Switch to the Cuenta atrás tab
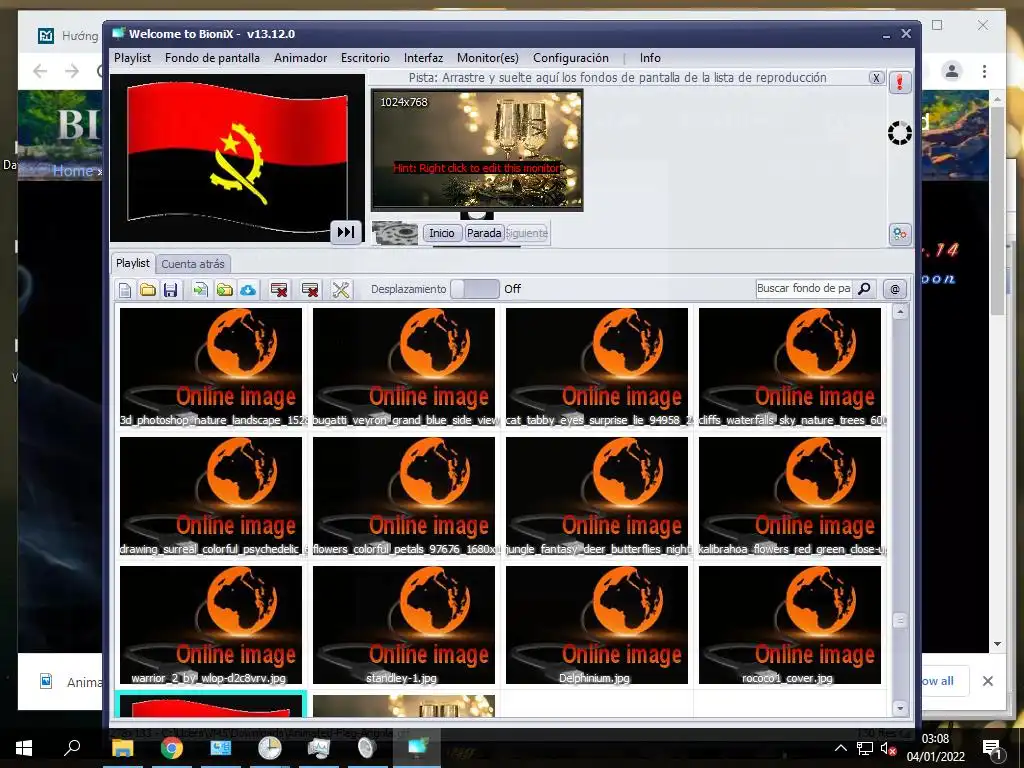 pyautogui.click(x=193, y=264)
